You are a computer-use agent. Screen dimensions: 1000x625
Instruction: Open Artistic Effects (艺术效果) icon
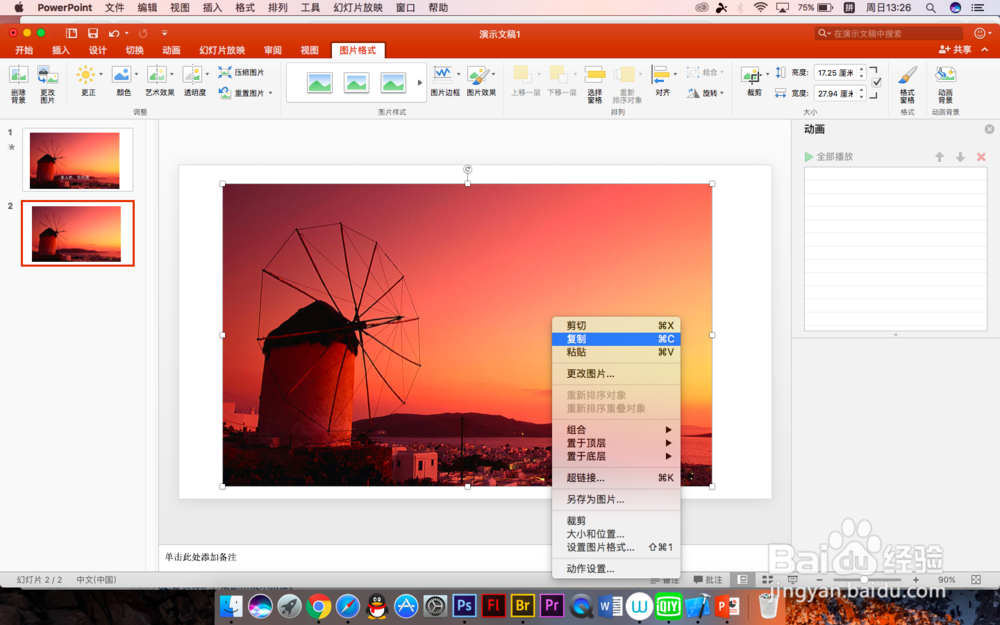coord(156,75)
